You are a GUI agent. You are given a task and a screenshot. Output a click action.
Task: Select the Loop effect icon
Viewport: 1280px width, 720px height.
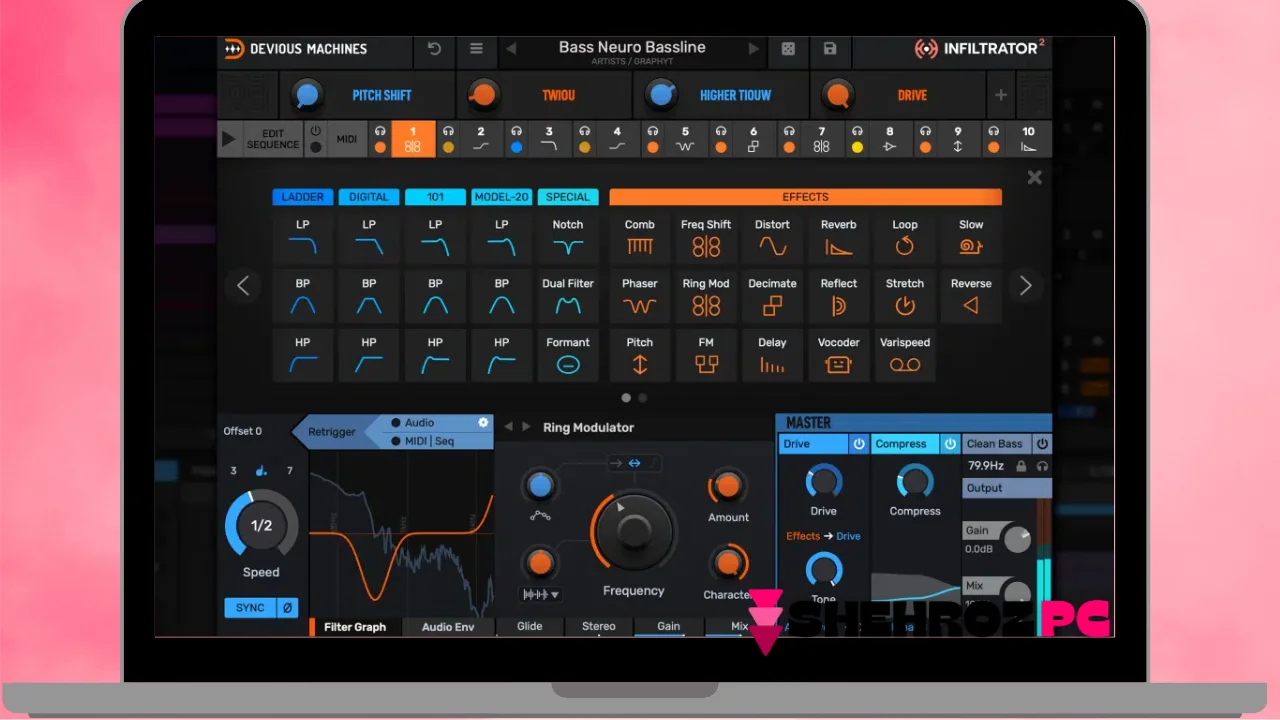tap(905, 246)
